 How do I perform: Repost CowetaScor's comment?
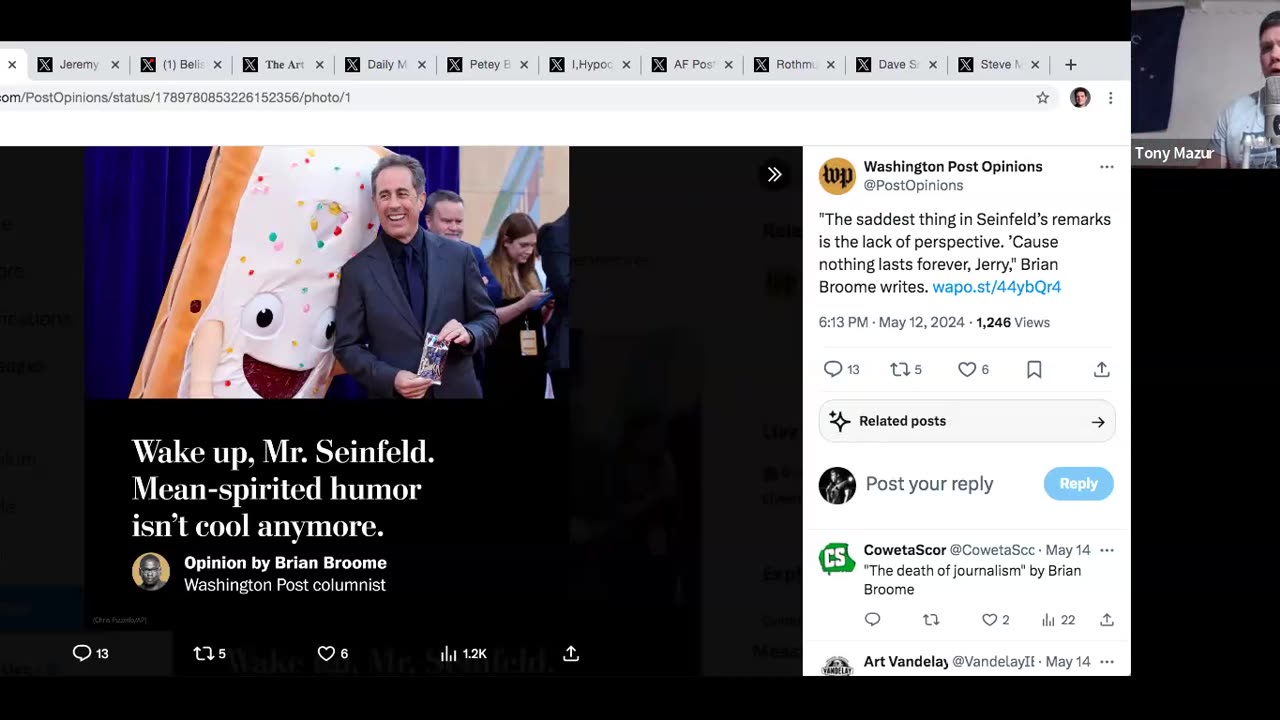931,620
